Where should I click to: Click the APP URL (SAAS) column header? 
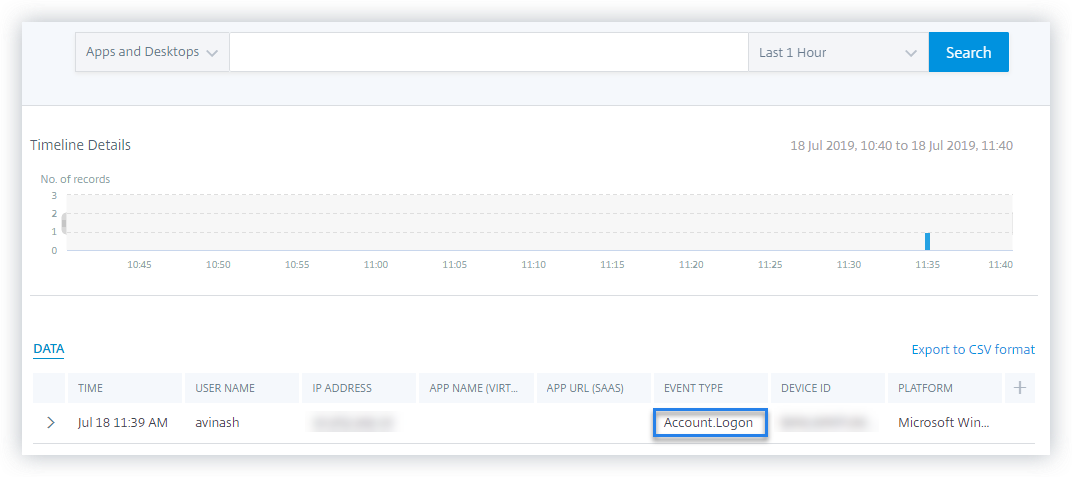pyautogui.click(x=593, y=387)
